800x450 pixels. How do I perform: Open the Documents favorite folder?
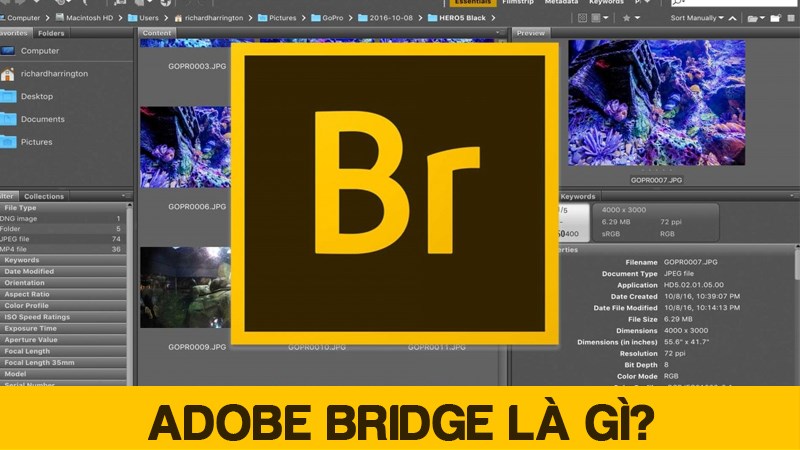click(x=42, y=119)
